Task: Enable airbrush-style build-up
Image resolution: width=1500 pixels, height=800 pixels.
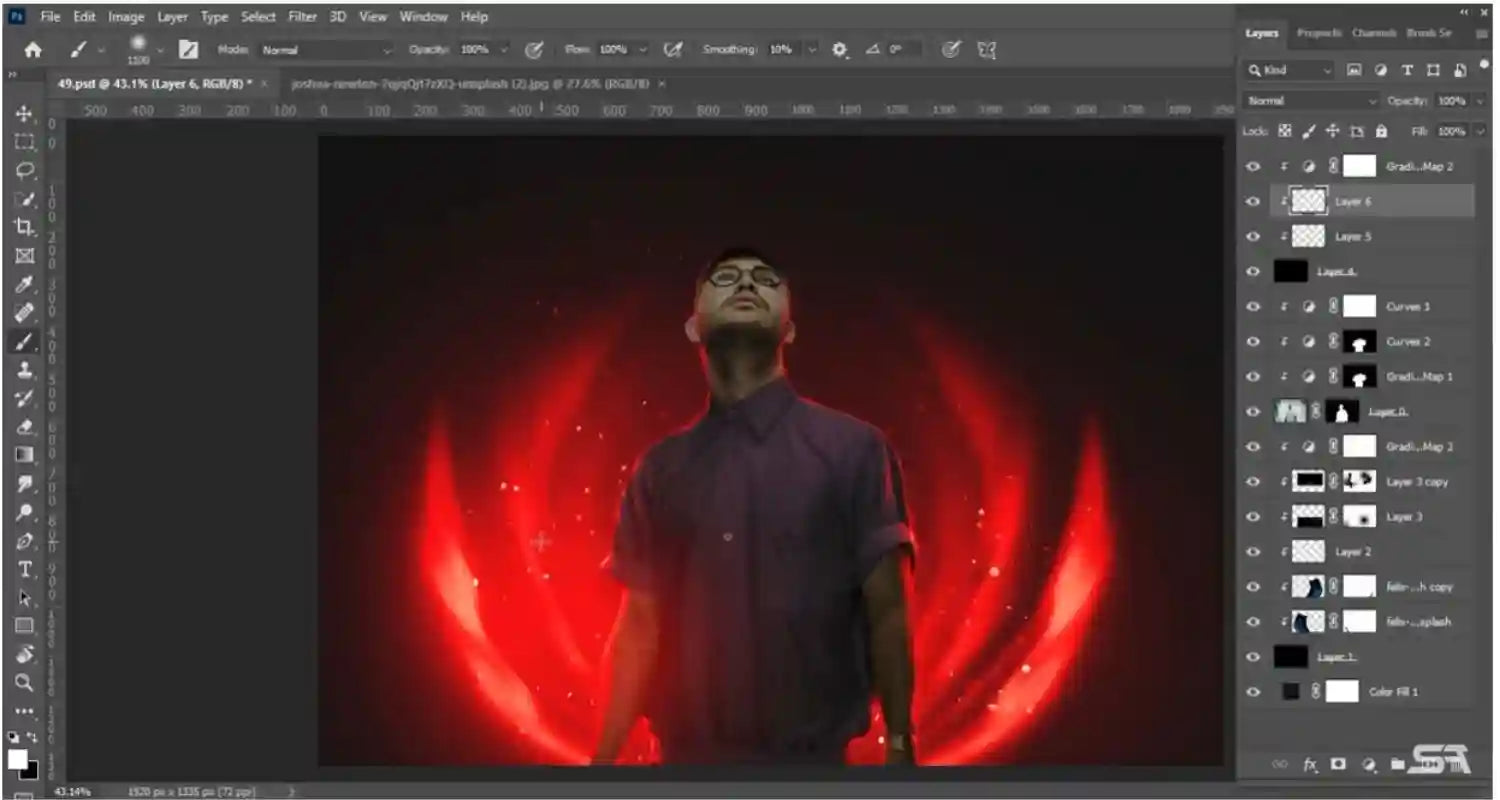Action: [673, 49]
